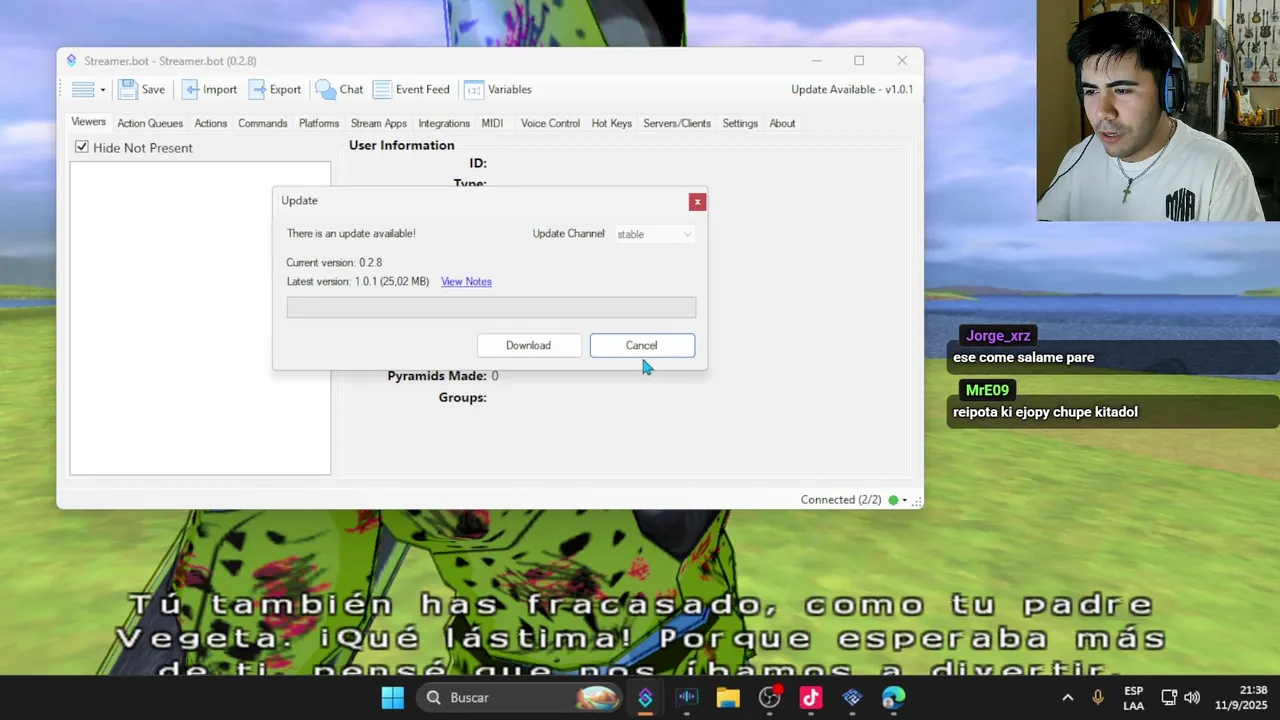Select the Viewers tab

click(x=88, y=122)
